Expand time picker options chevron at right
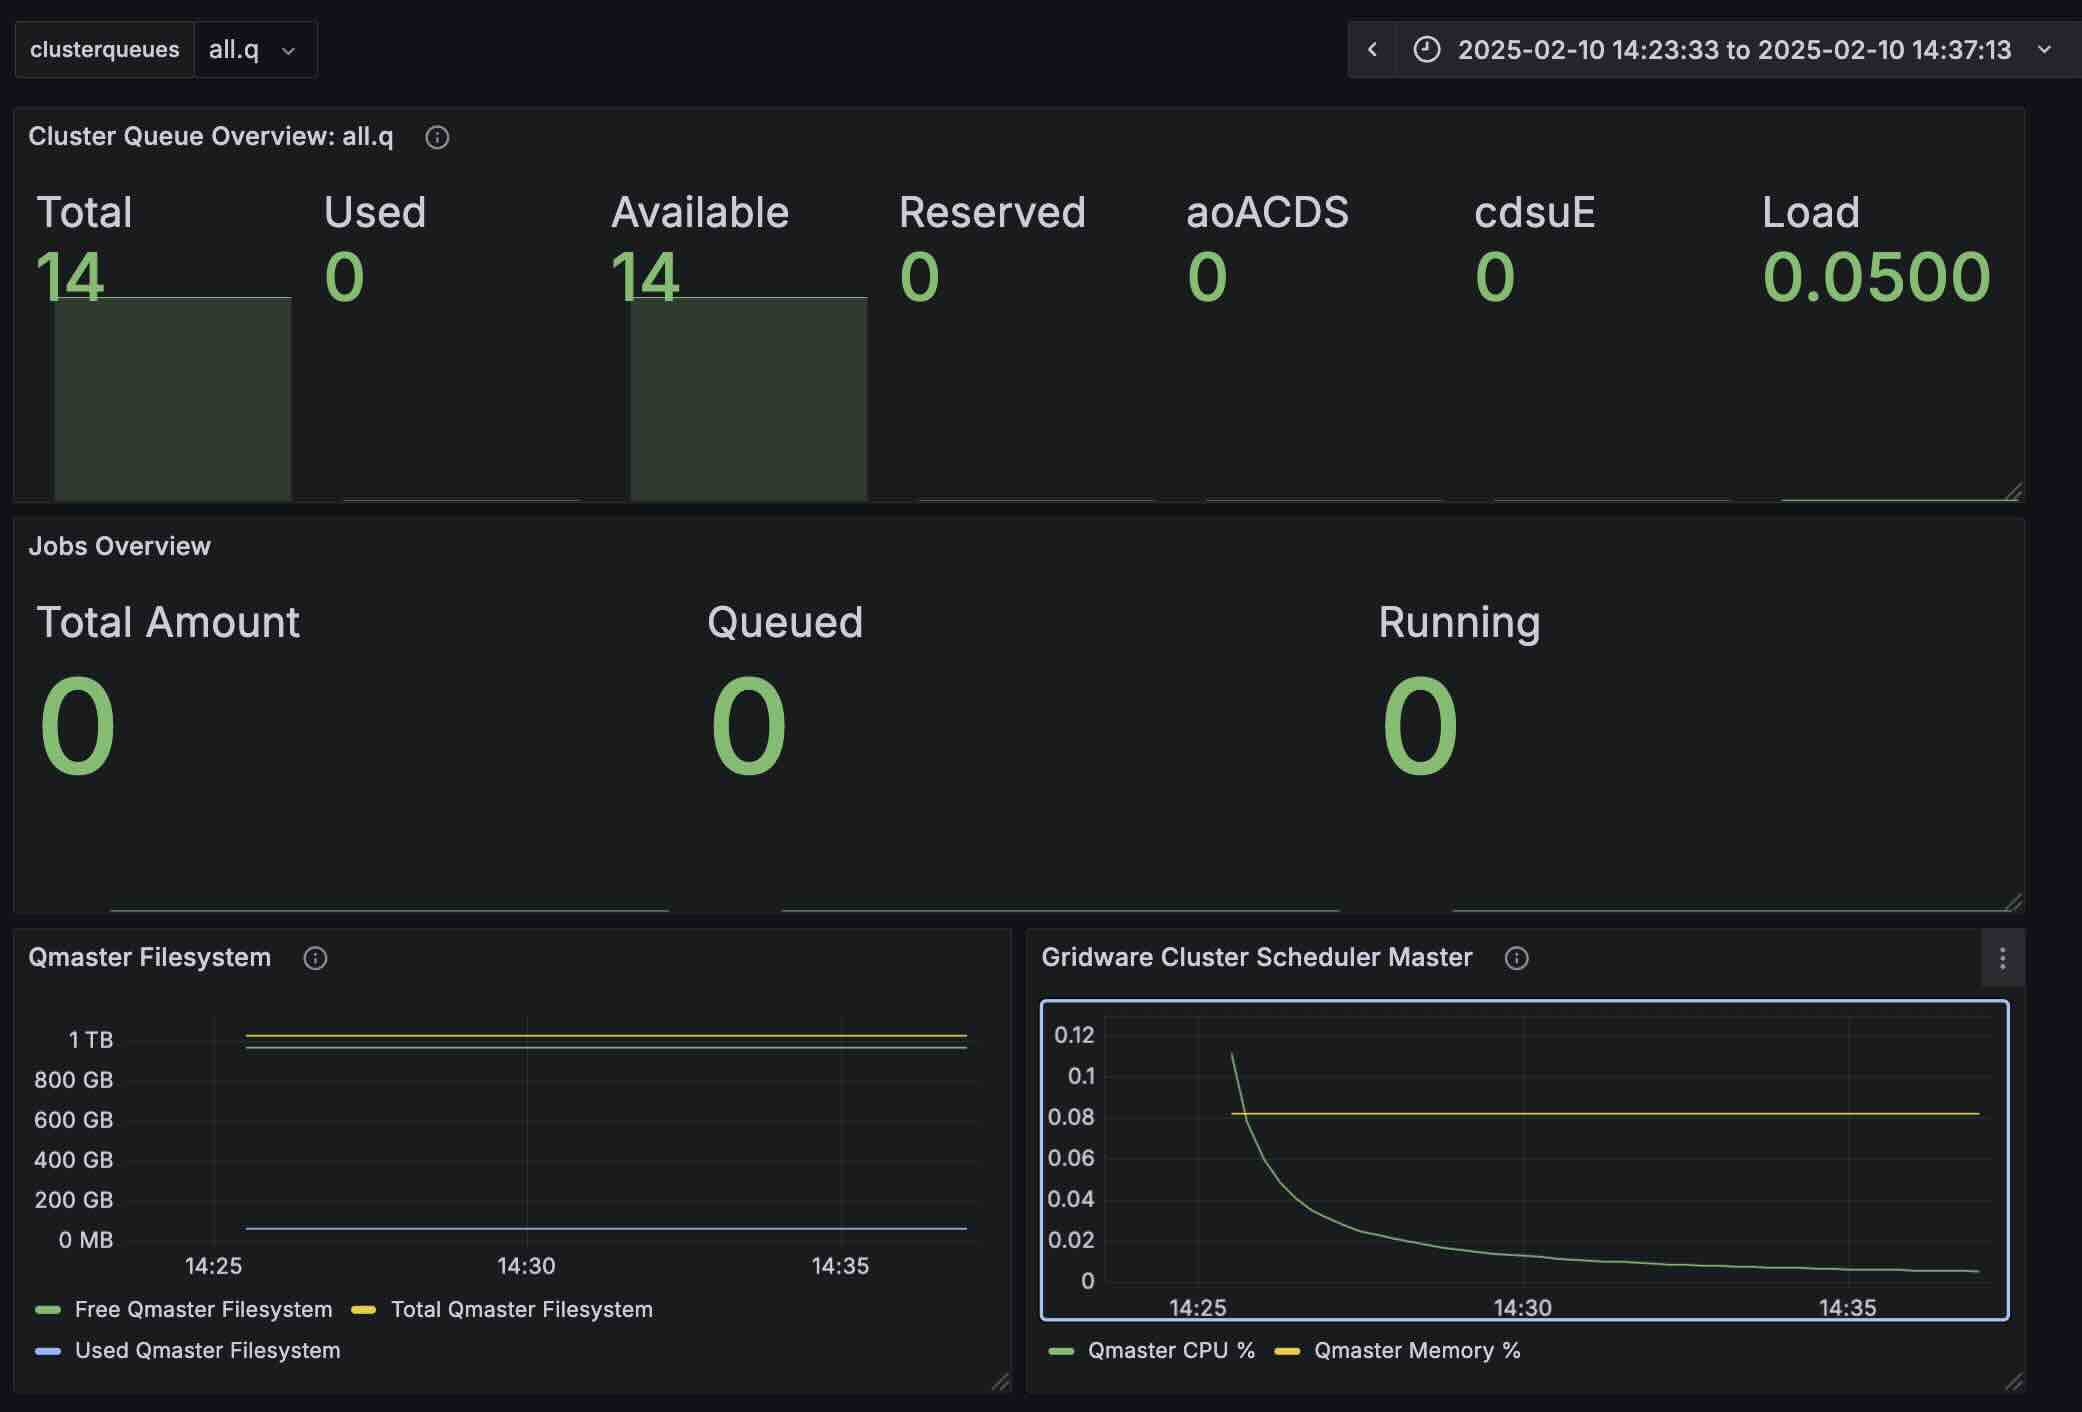 2044,50
